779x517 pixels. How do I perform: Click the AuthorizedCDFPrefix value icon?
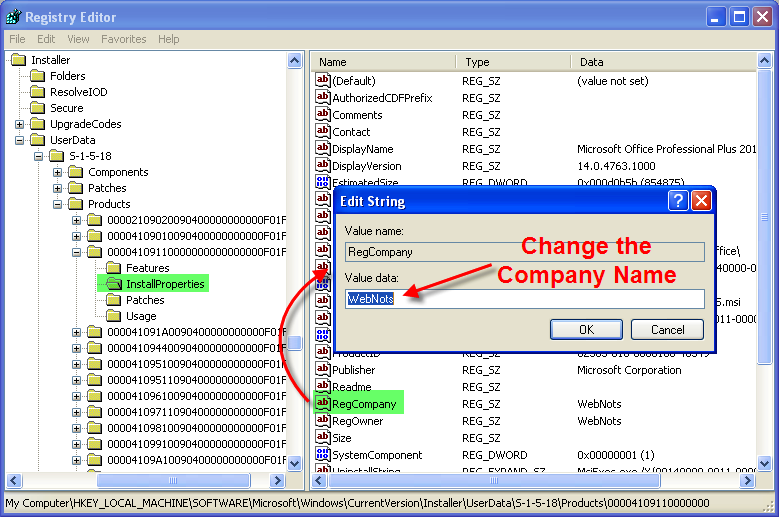point(323,97)
